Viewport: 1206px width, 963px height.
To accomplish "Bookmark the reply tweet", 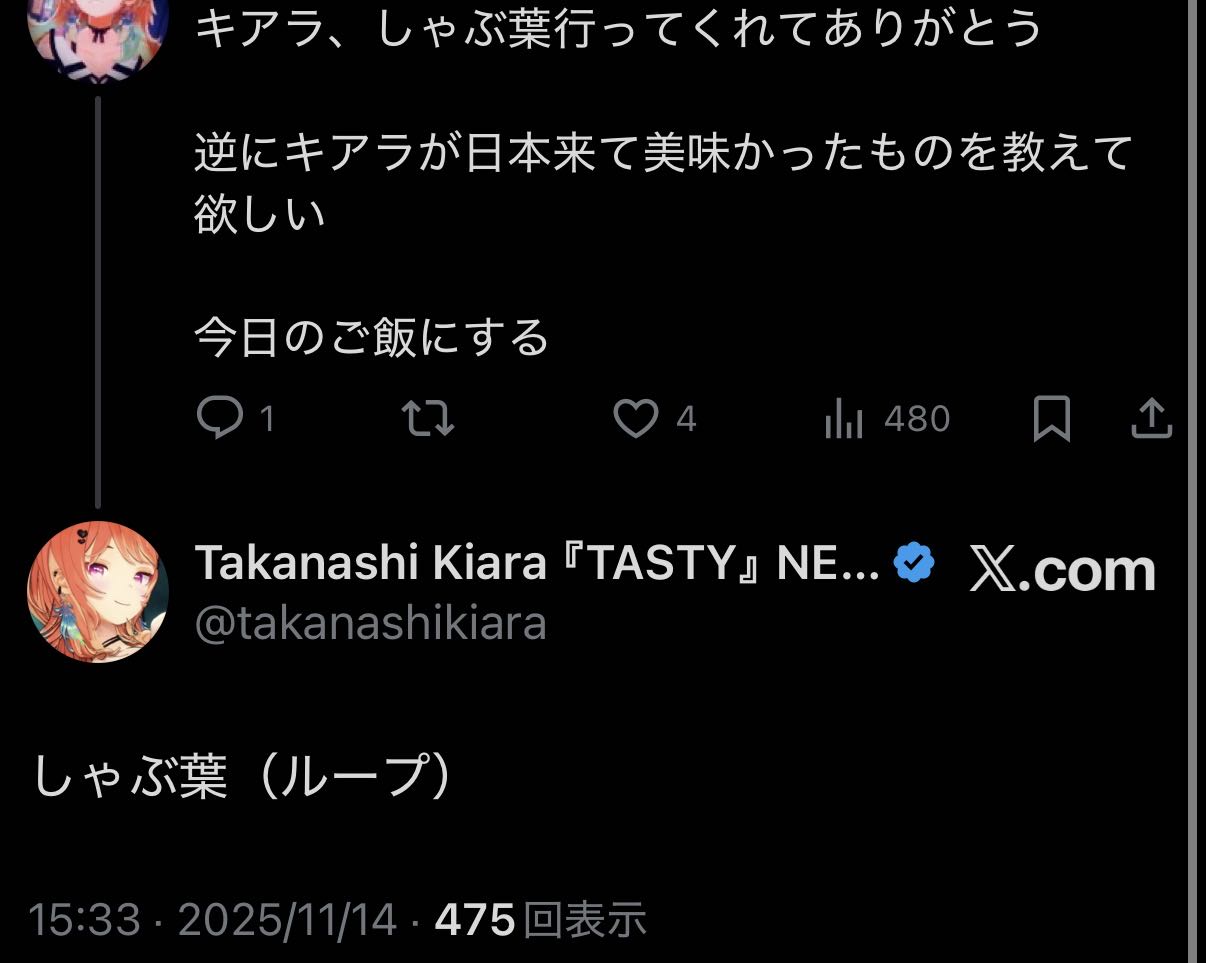I will pyautogui.click(x=1051, y=419).
